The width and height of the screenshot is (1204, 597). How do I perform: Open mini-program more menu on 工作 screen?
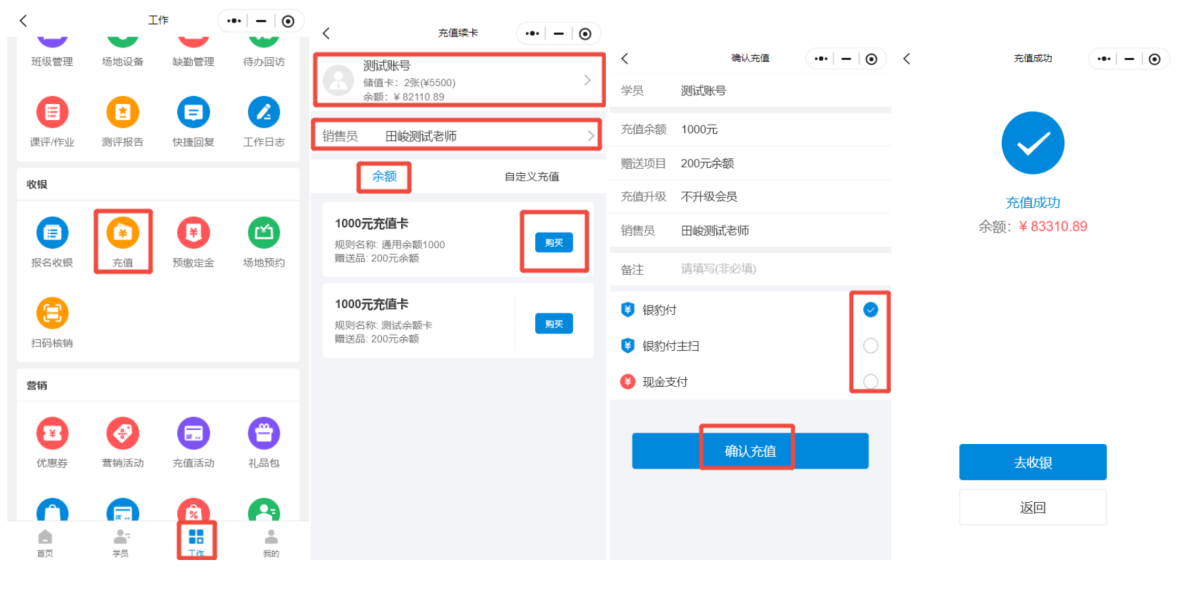pos(234,21)
